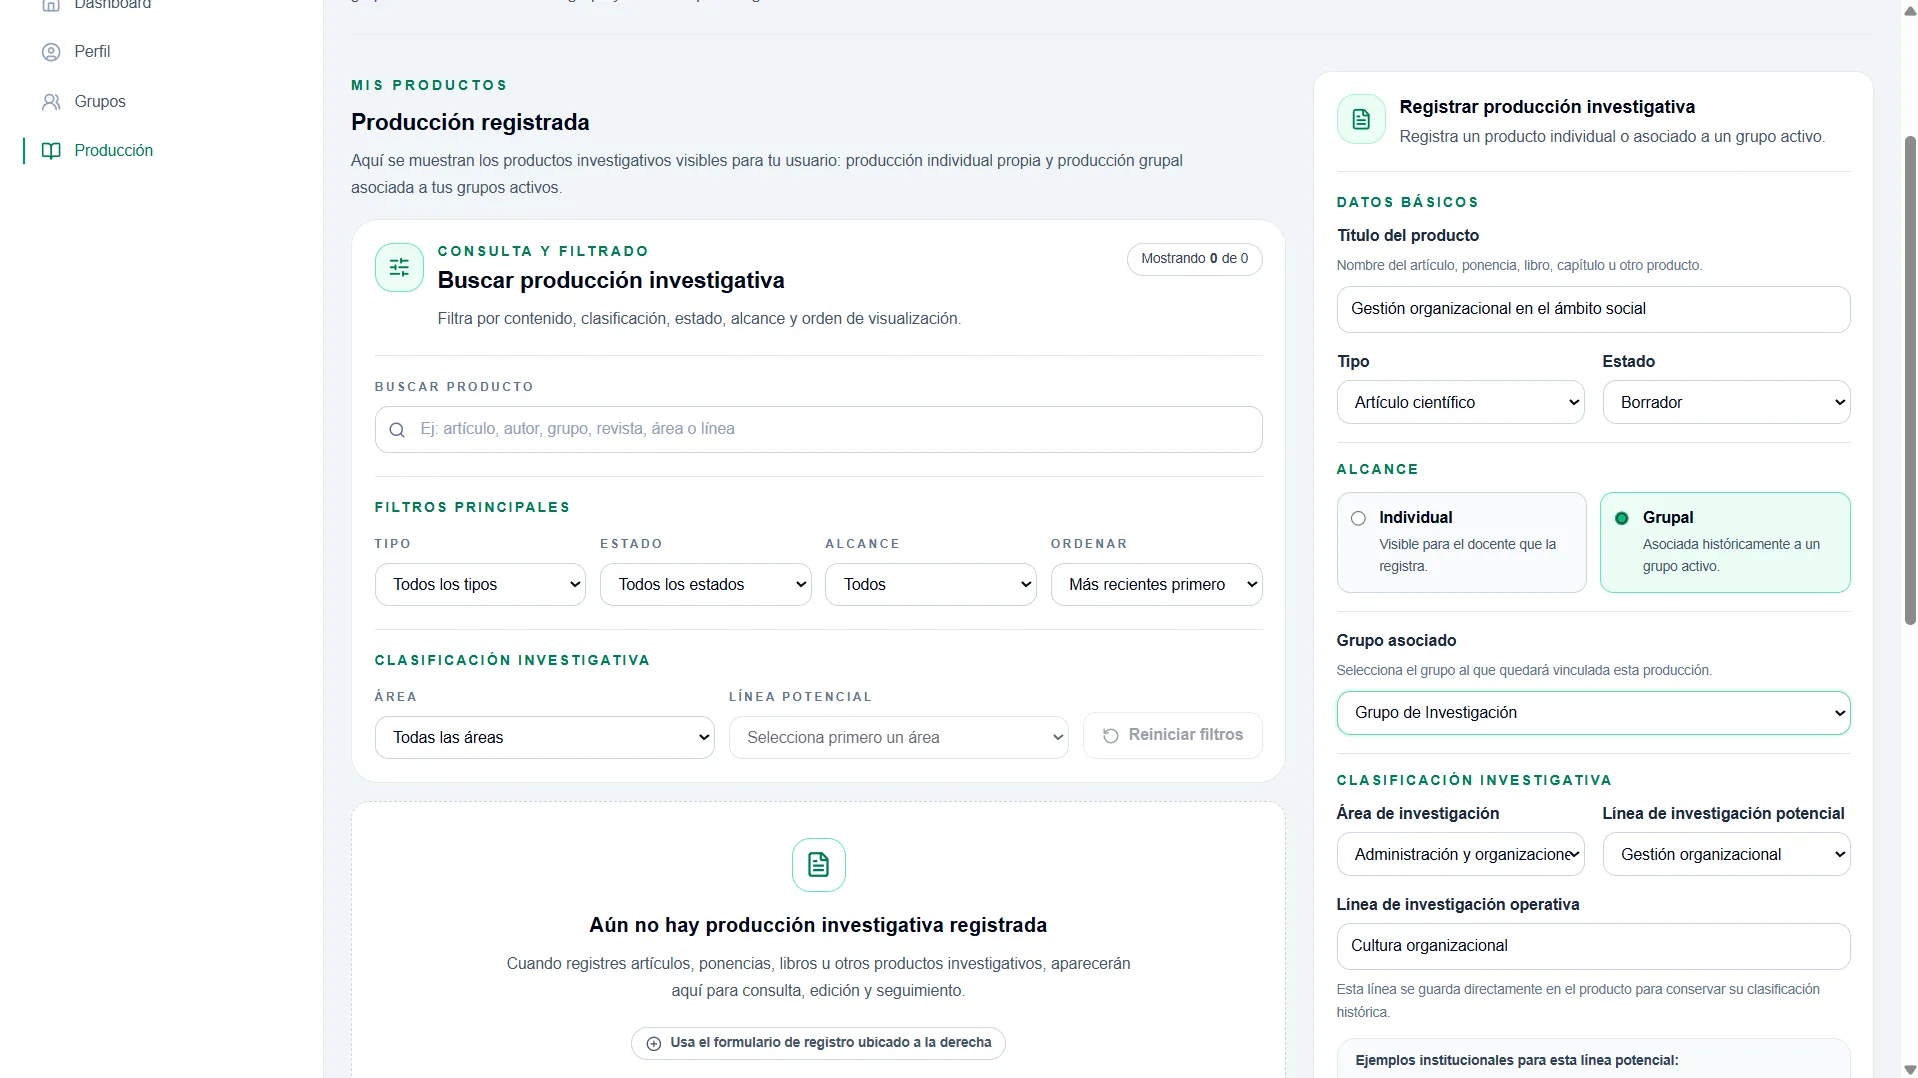Screen dimensions: 1918x1078
Task: Click the Producción book icon
Action: [x=51, y=151]
